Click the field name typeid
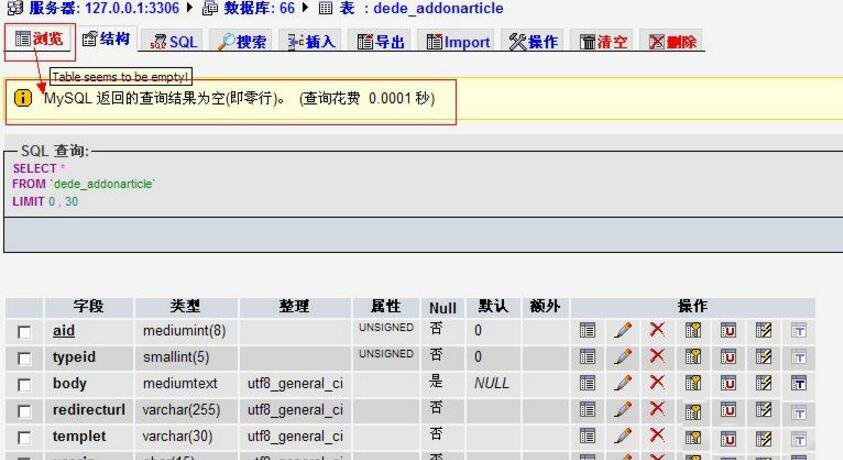The width and height of the screenshot is (843, 460). (74, 357)
